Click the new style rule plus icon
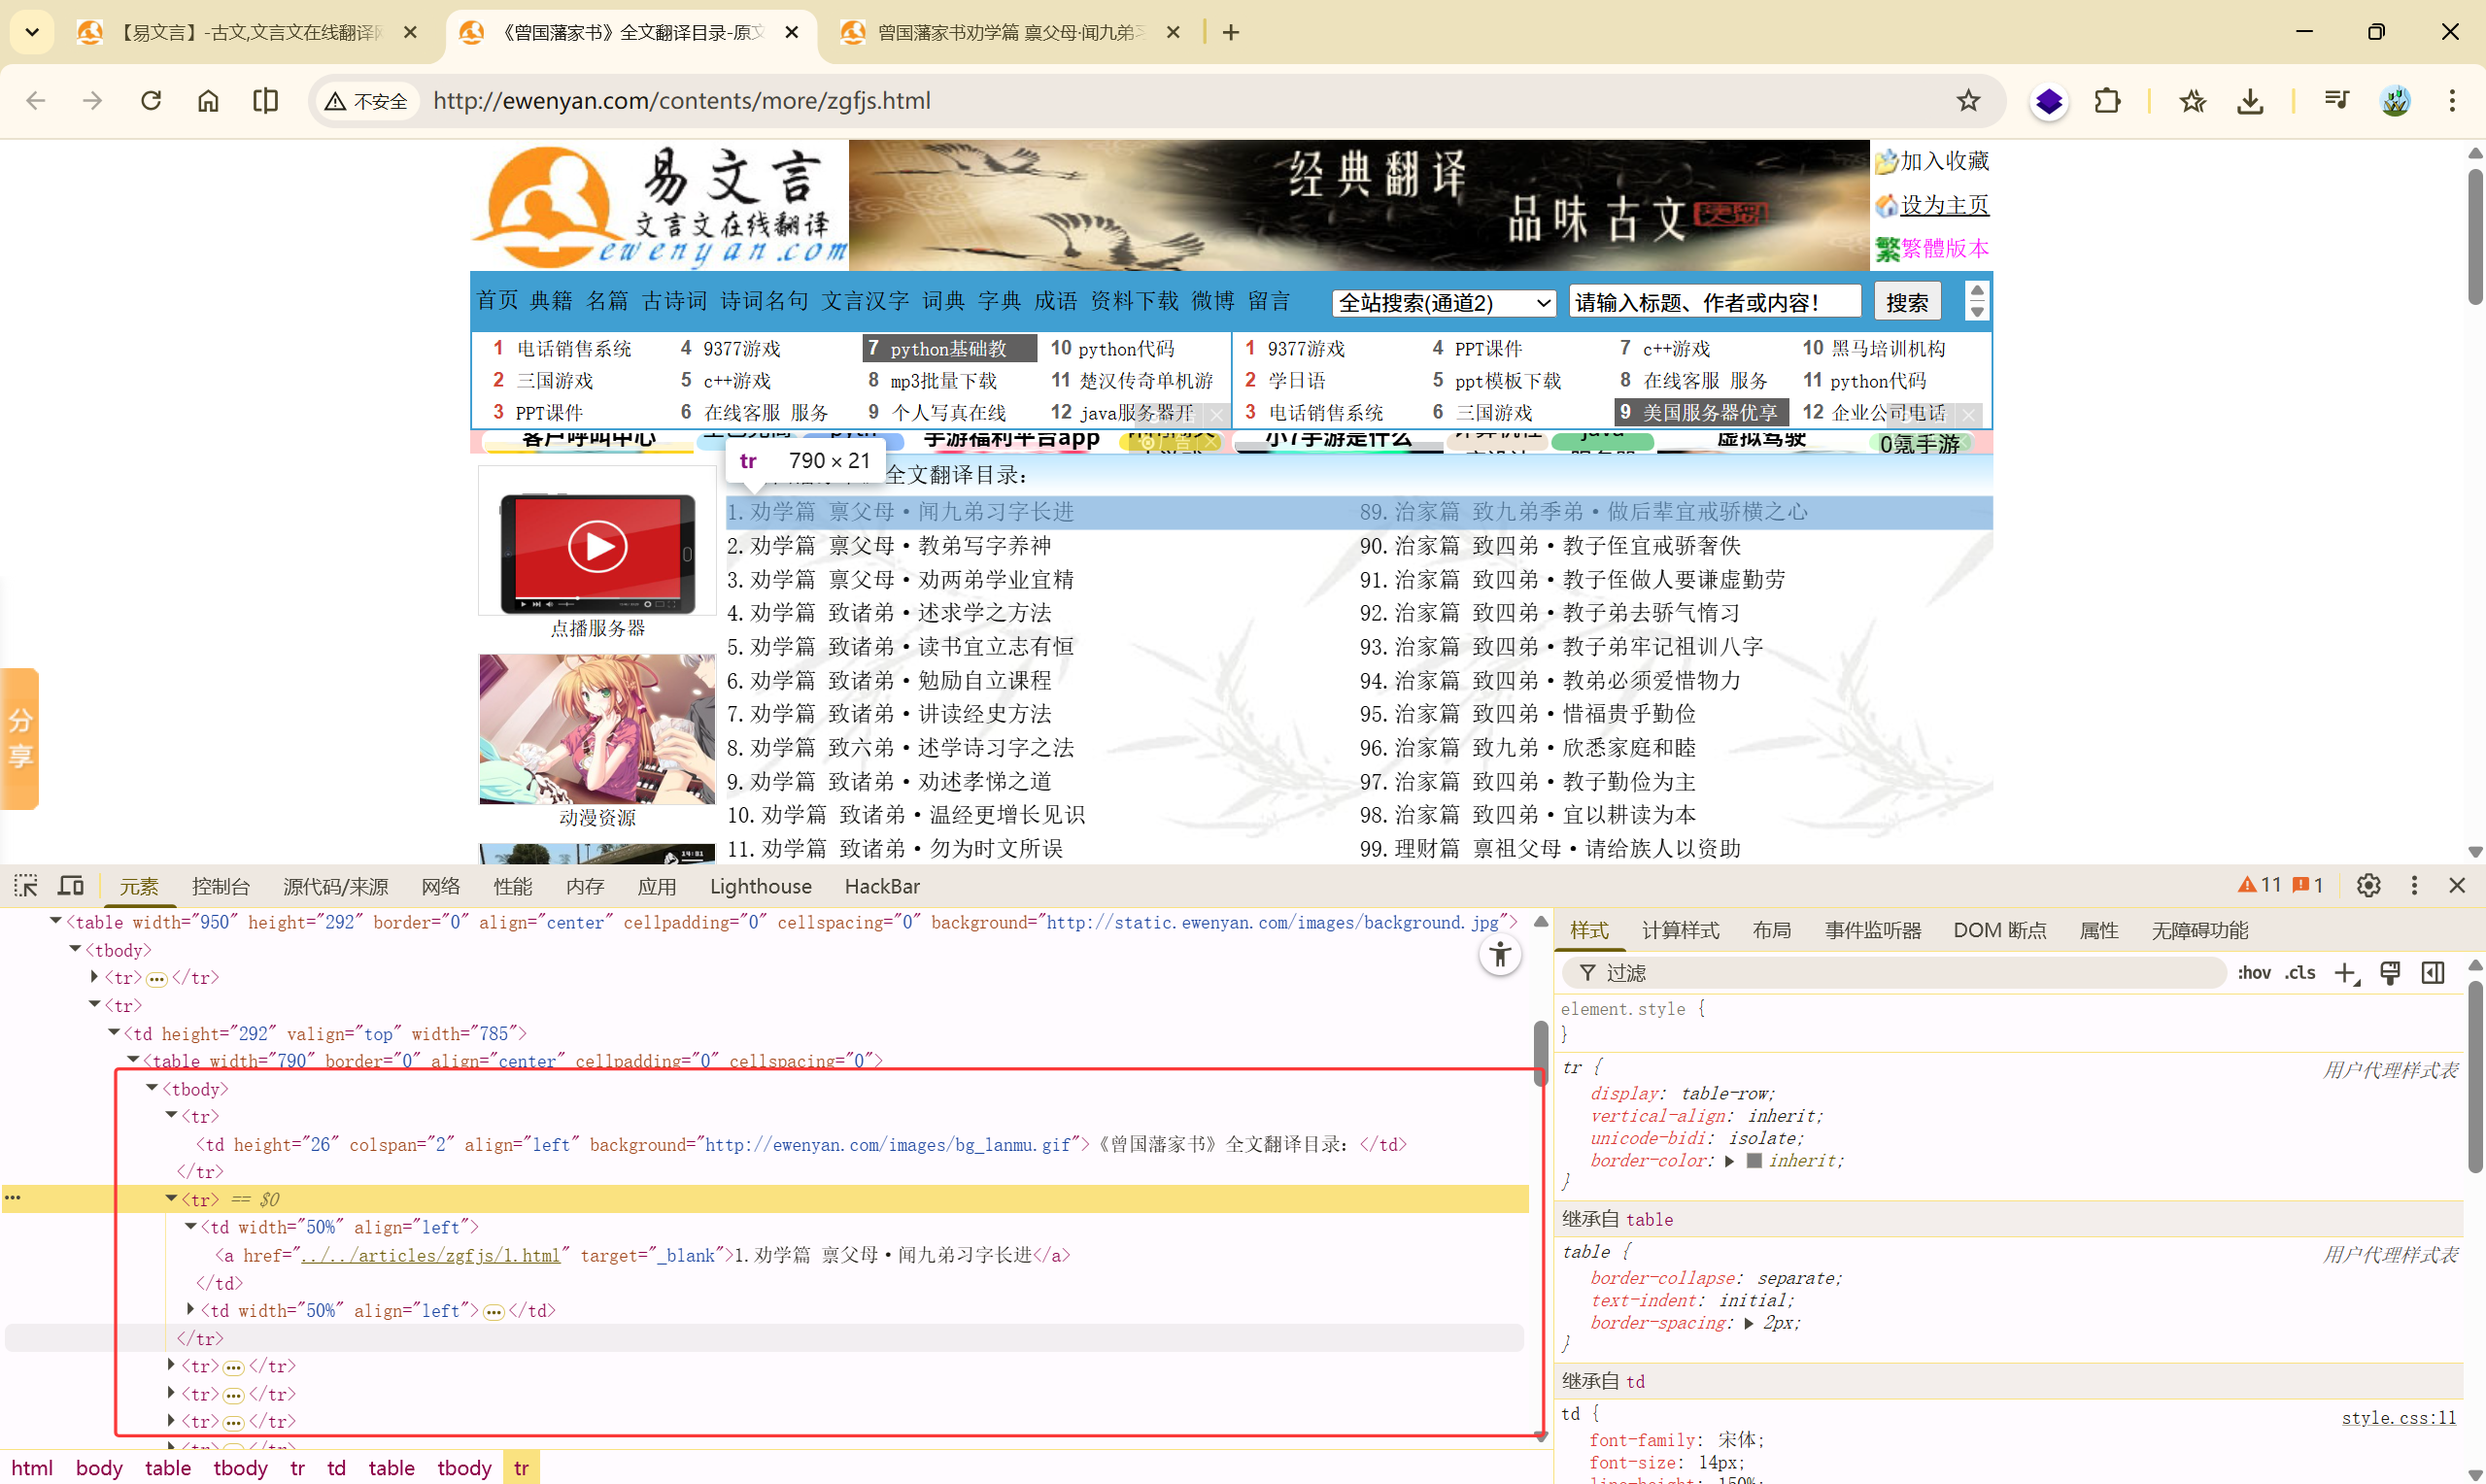 pos(2345,973)
